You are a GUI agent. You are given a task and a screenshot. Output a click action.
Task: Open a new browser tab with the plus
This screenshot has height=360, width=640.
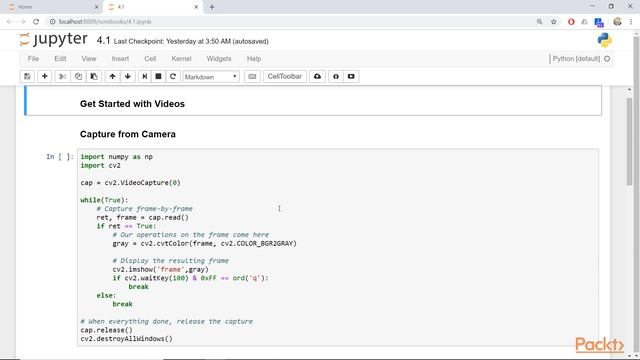212,7
